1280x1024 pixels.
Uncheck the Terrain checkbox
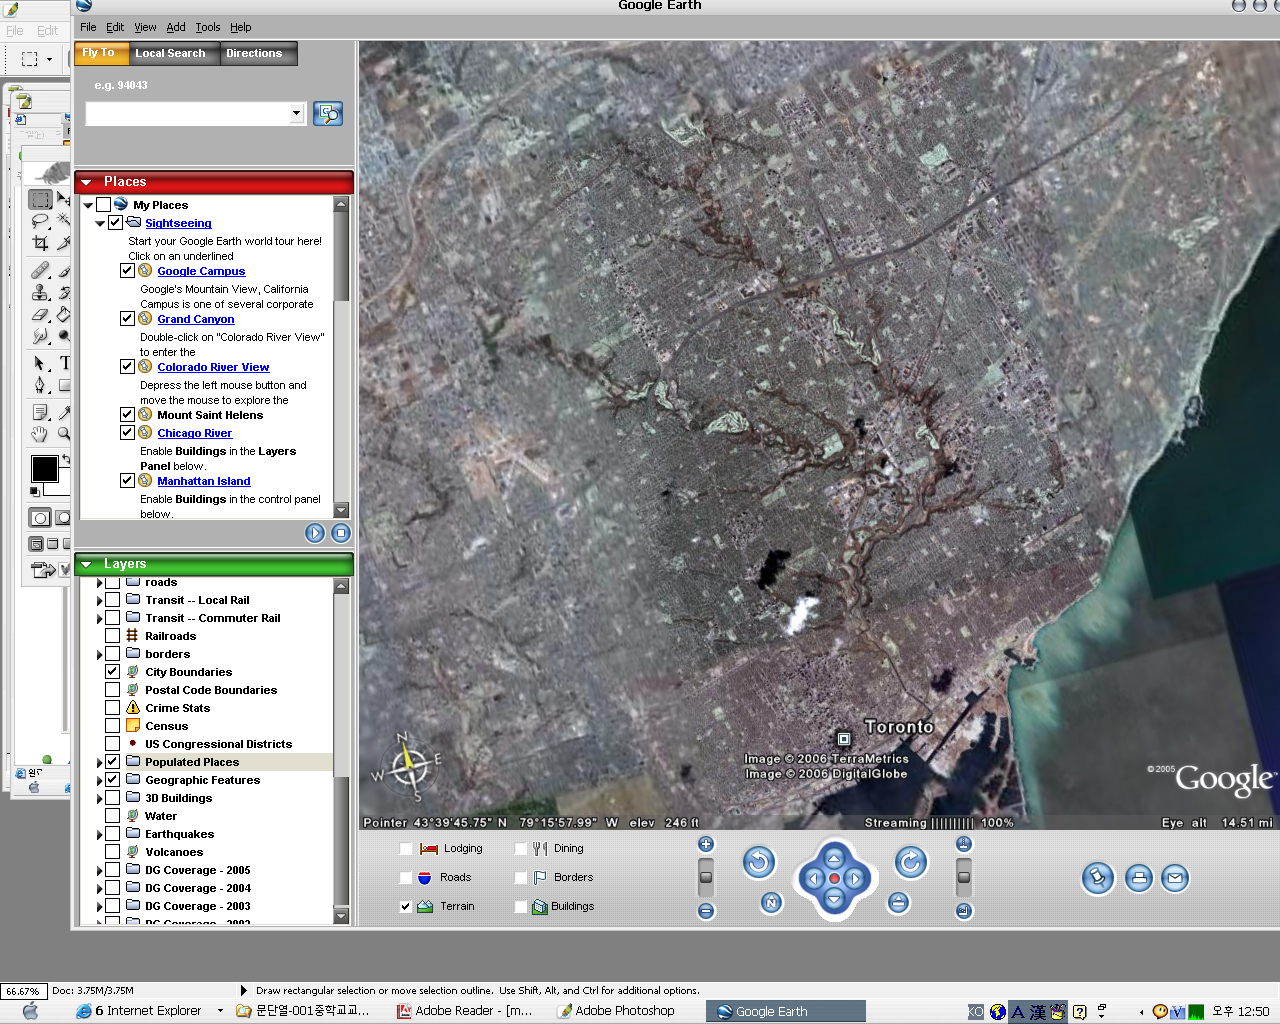[x=405, y=907]
